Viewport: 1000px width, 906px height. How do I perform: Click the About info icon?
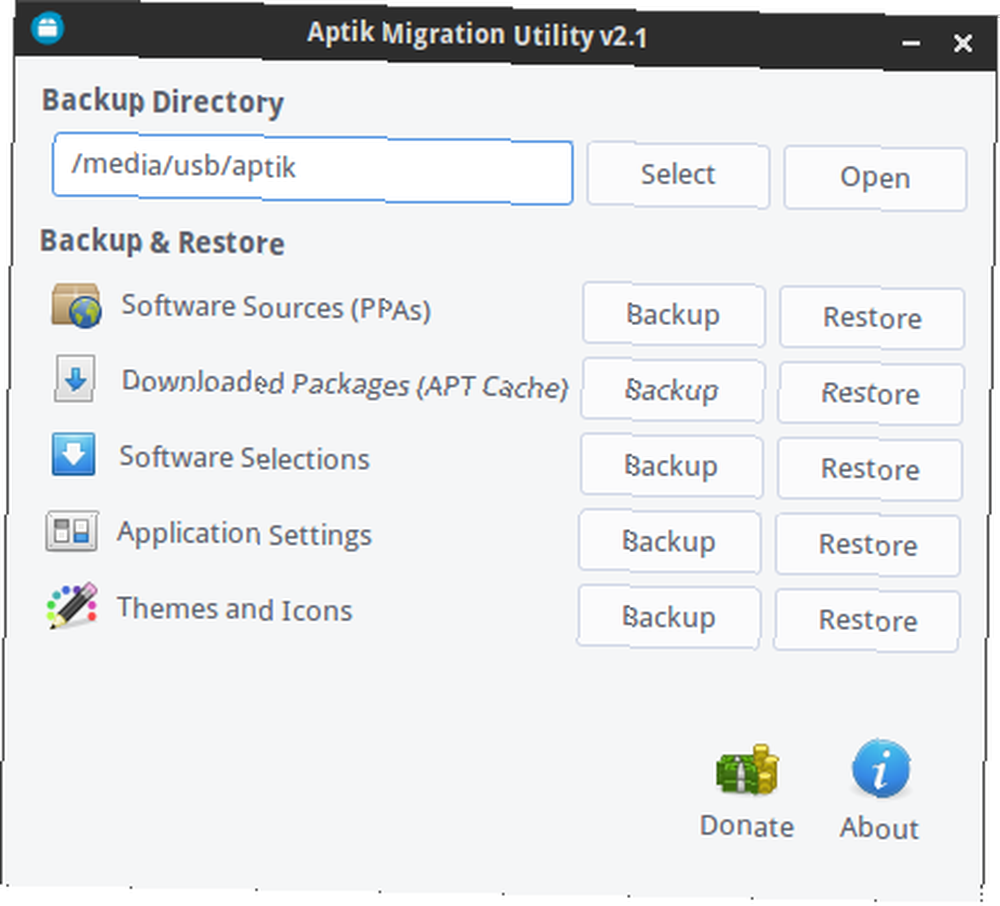[x=881, y=769]
